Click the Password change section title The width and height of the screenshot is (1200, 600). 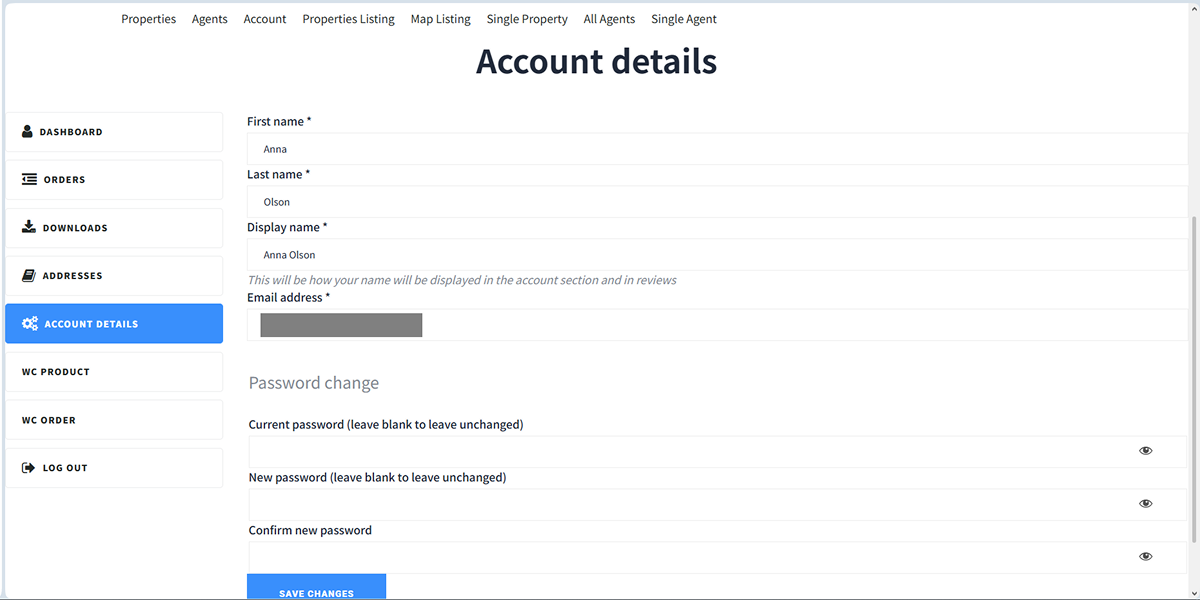point(314,383)
